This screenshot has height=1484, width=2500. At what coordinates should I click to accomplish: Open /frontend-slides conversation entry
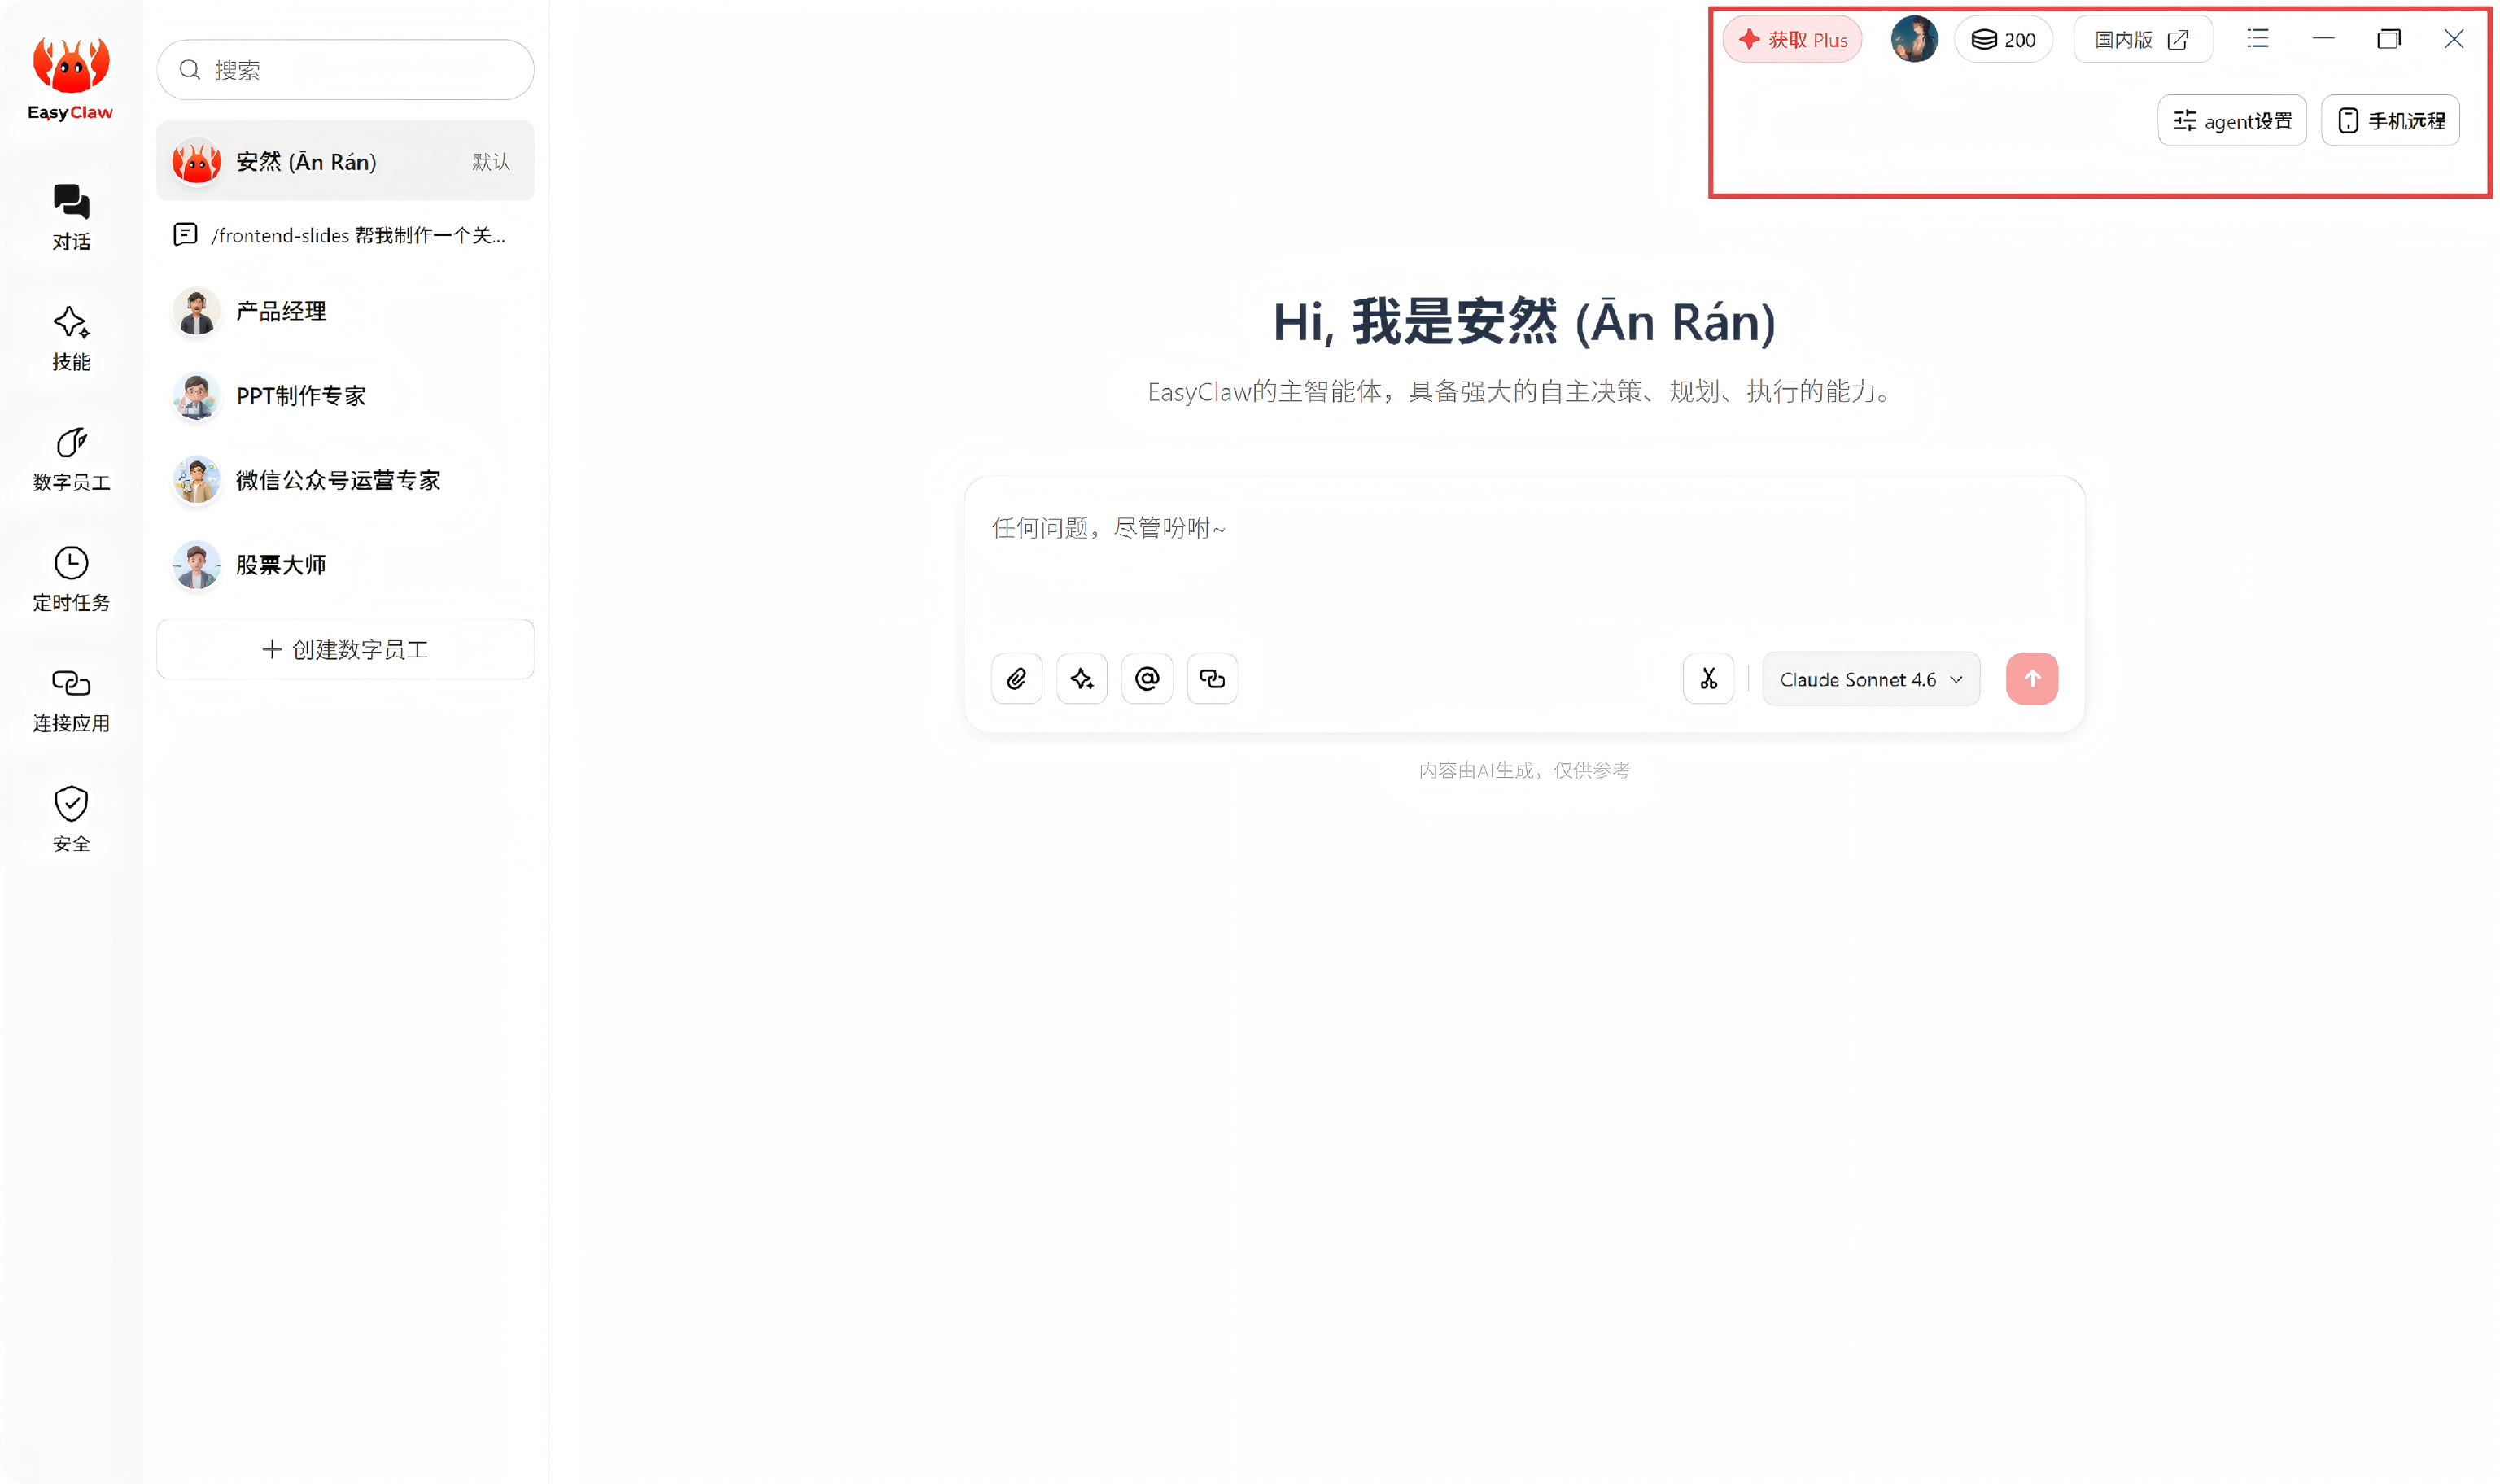[345, 235]
